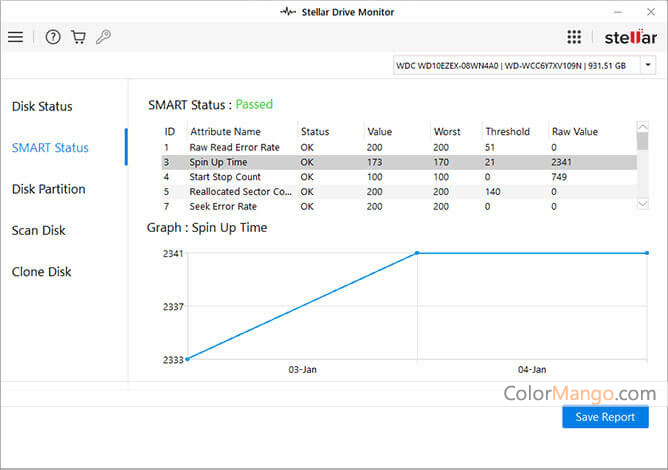Screen dimensions: 668x470
Task: Switch to Clone Disk section
Action: [40, 271]
